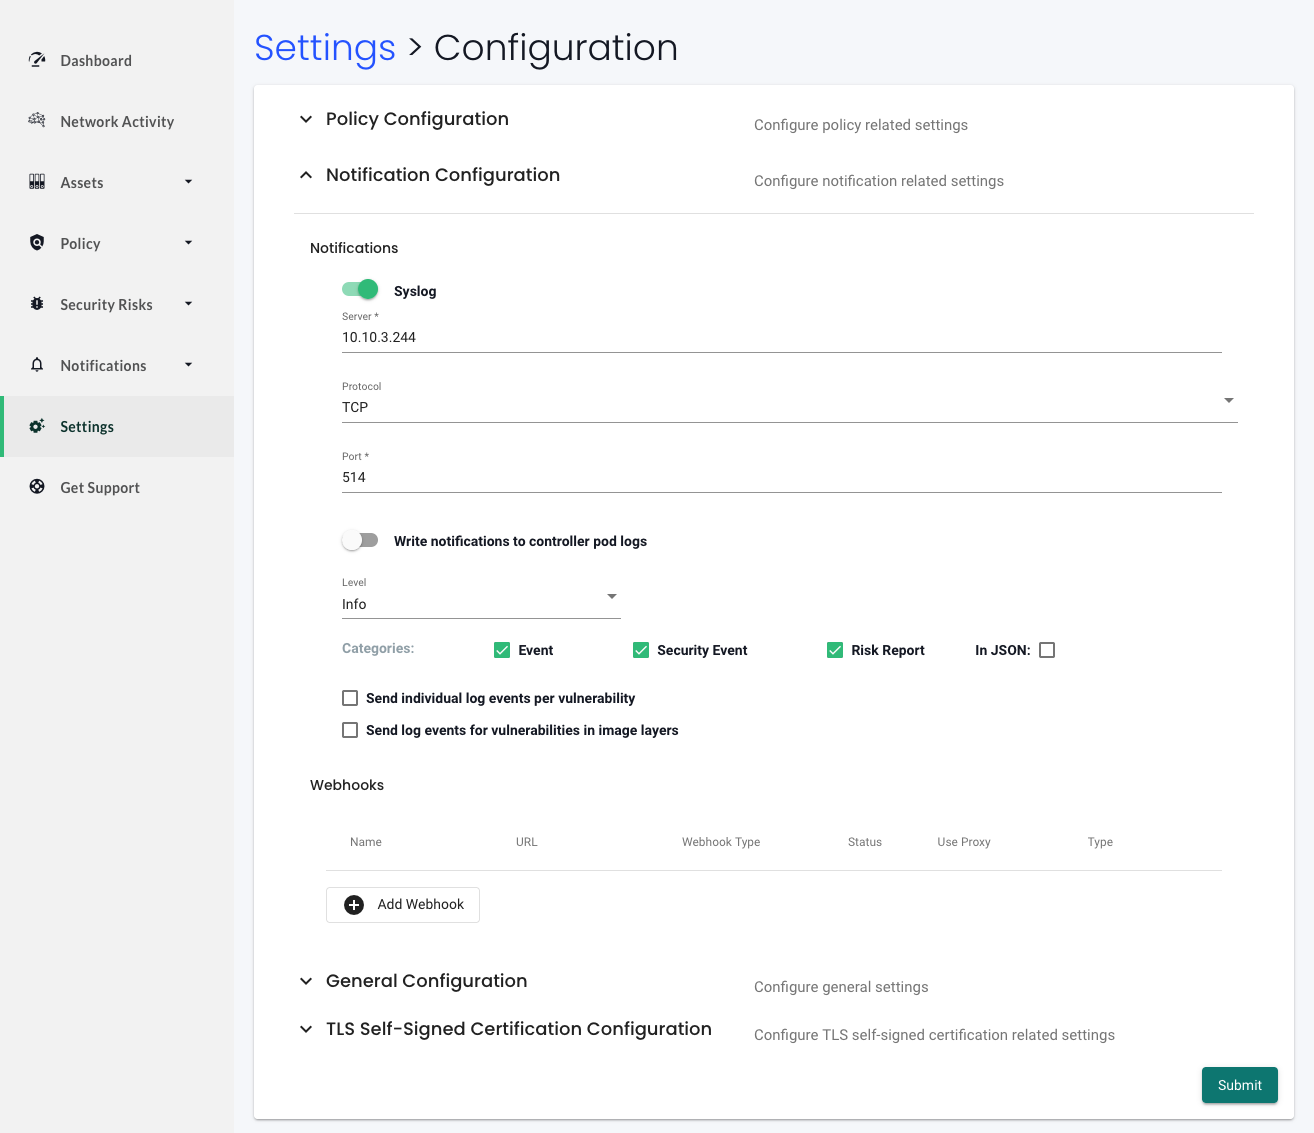Enable writing notifications to controller pod logs
This screenshot has height=1133, width=1314.
[x=360, y=541]
